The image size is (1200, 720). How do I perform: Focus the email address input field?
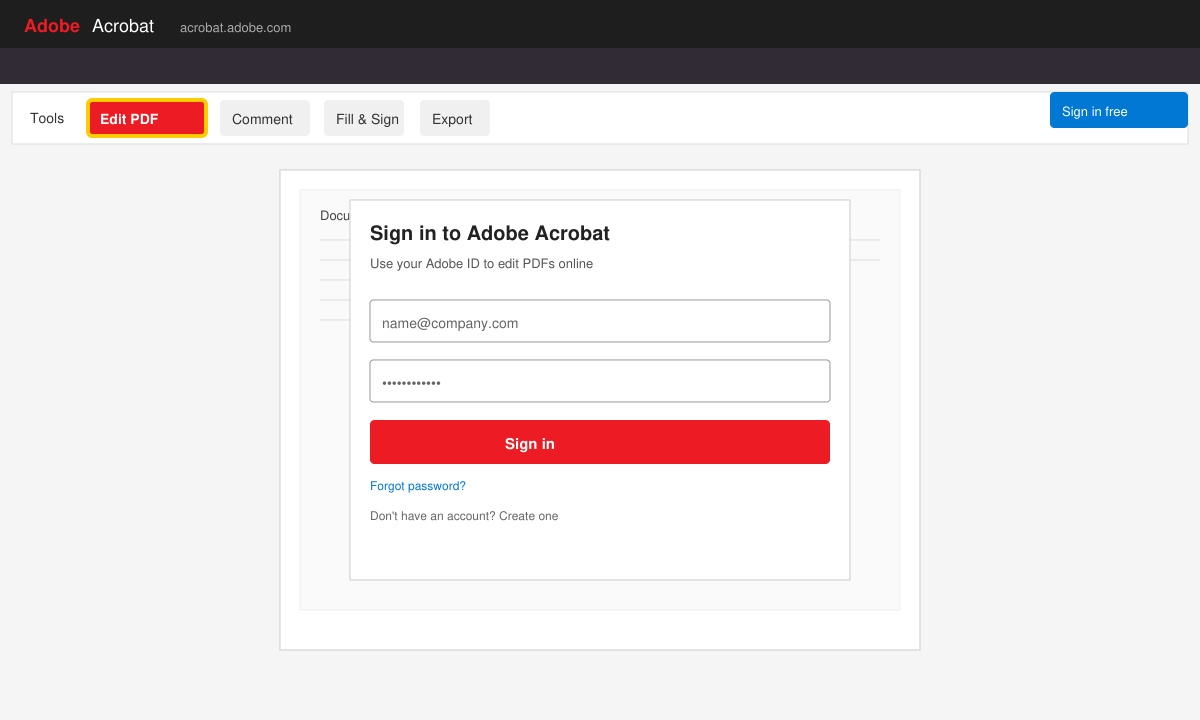[600, 321]
